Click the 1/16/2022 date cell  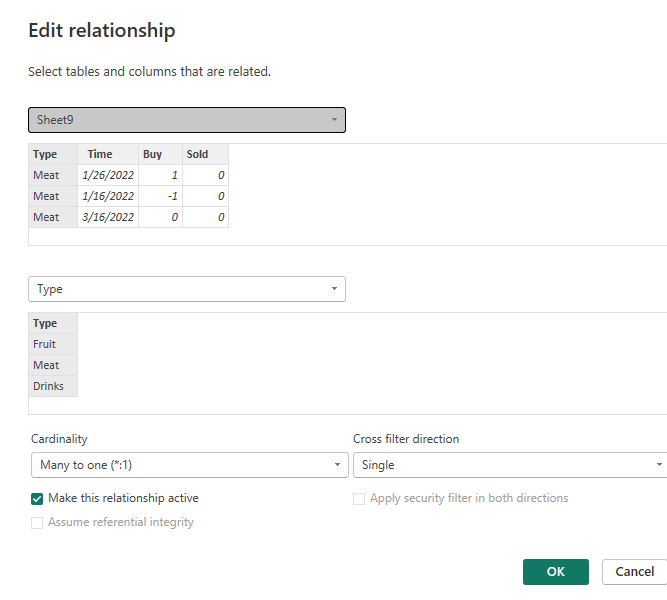(108, 196)
